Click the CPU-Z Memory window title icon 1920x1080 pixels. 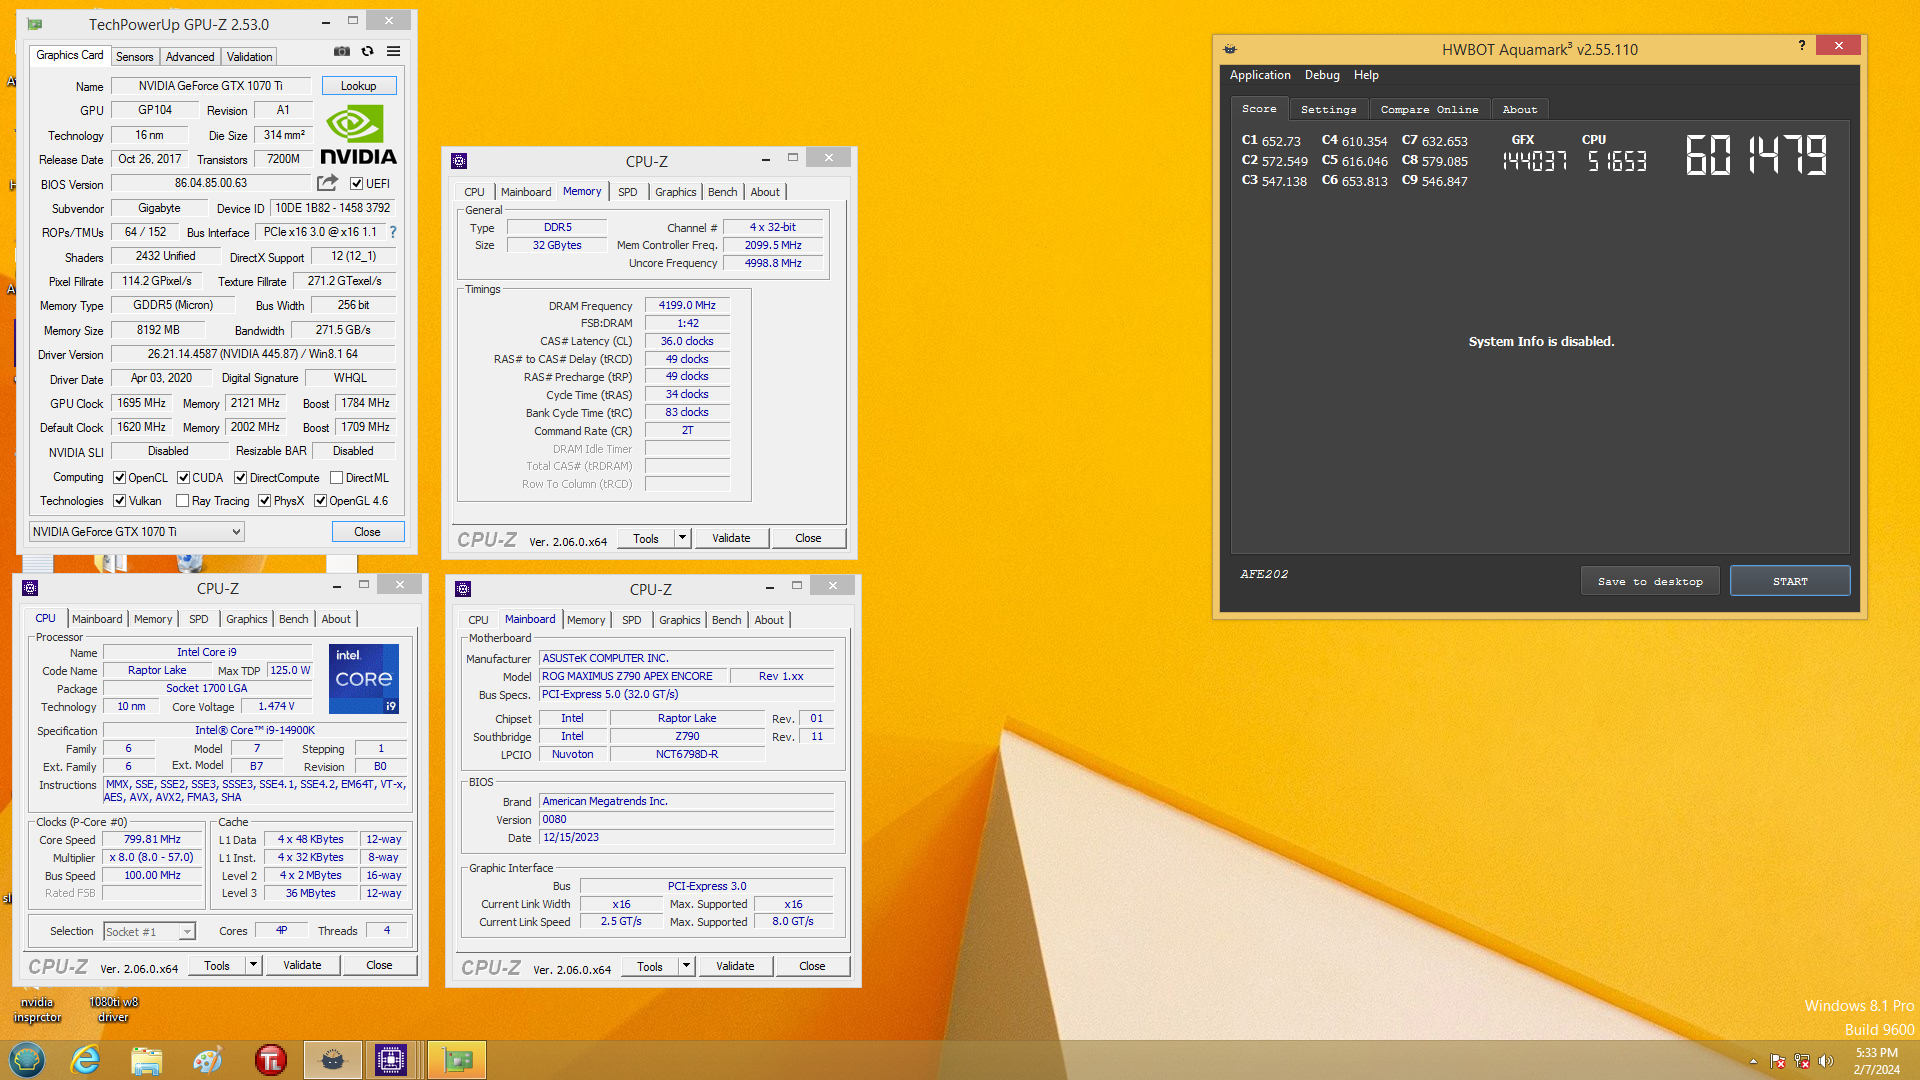(459, 161)
